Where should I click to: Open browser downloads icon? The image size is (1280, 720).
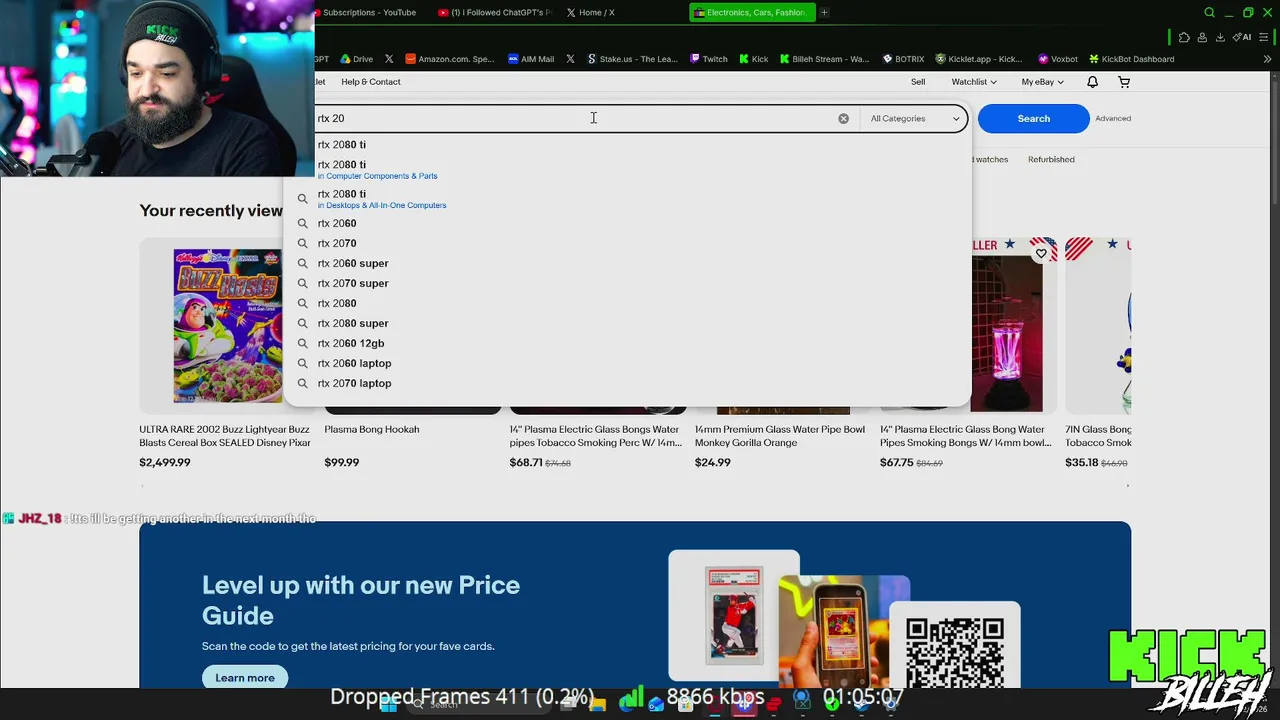click(1220, 37)
